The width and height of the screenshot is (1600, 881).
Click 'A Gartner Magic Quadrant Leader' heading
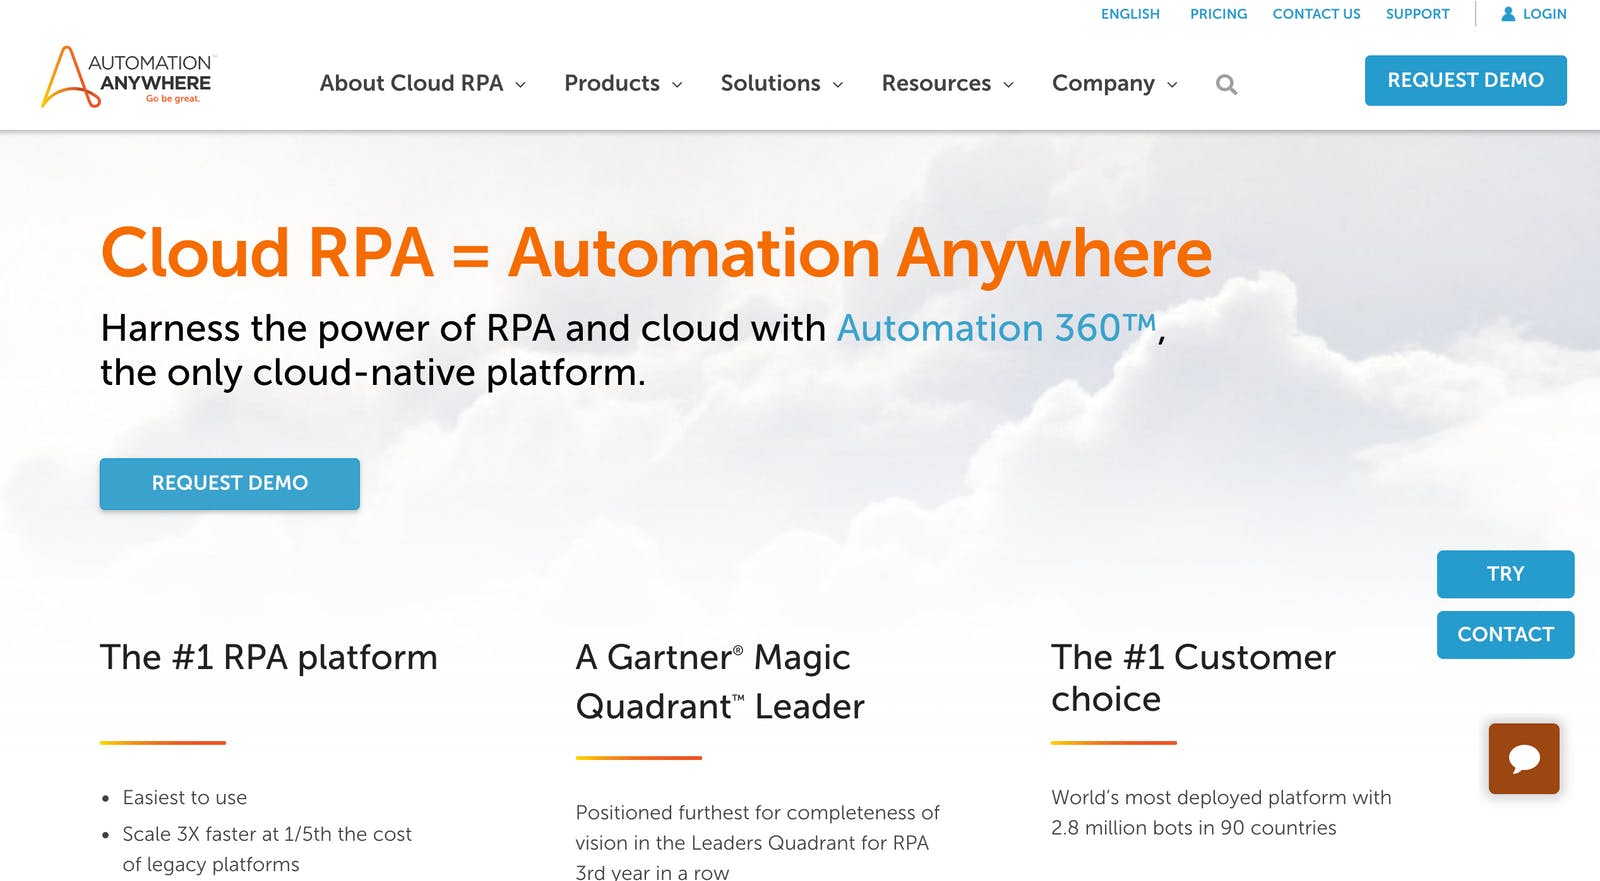pyautogui.click(x=720, y=682)
